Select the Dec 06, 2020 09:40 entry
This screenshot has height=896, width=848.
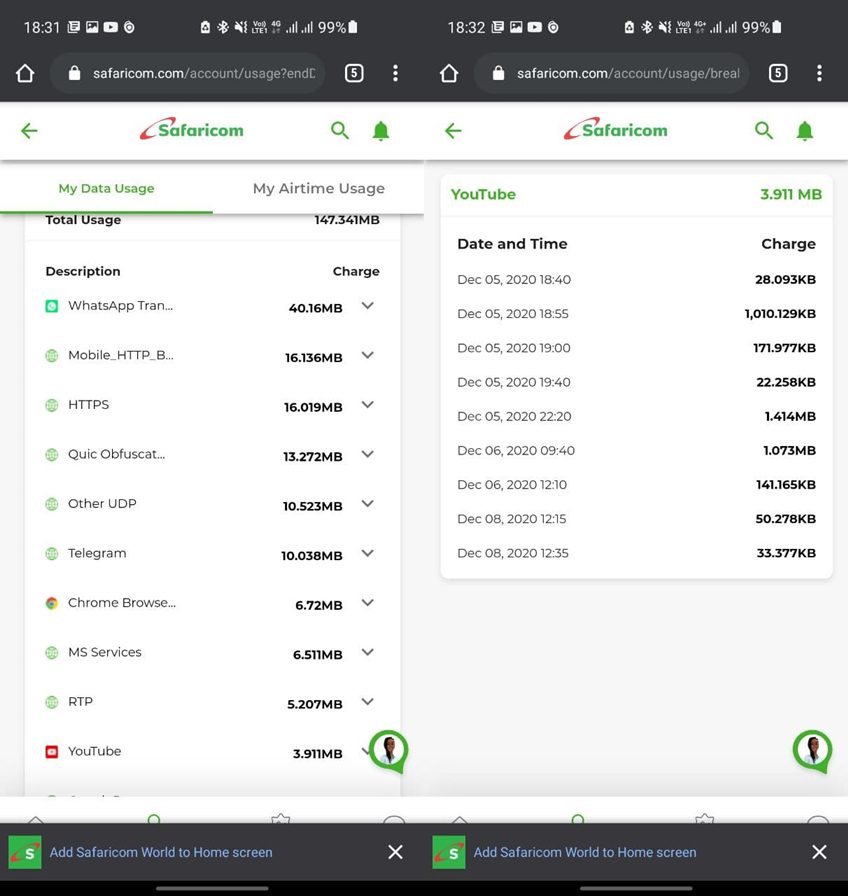pos(636,451)
